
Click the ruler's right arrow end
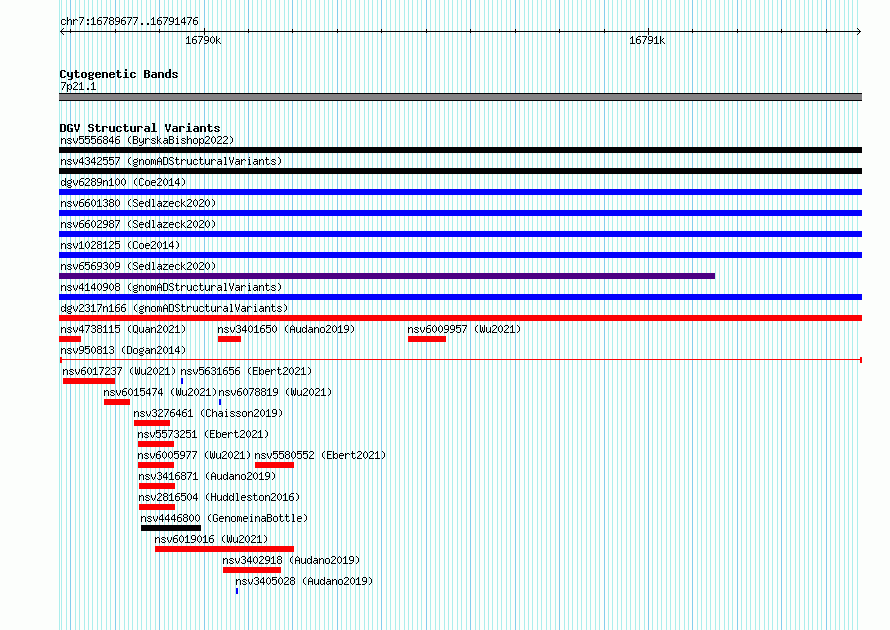coord(859,31)
